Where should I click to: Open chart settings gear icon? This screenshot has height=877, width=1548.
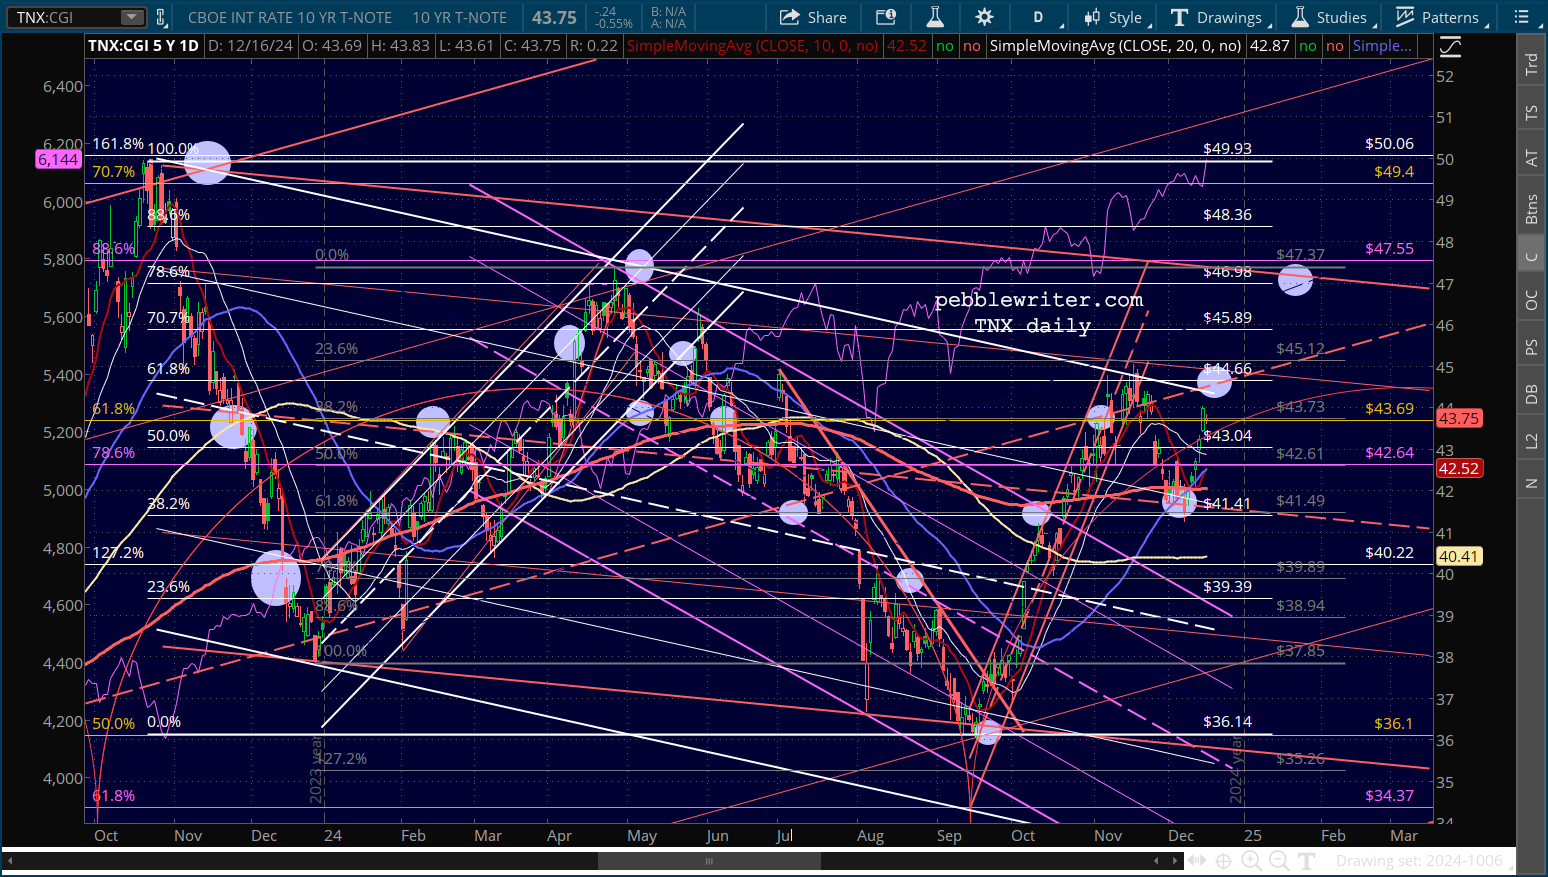coord(985,17)
